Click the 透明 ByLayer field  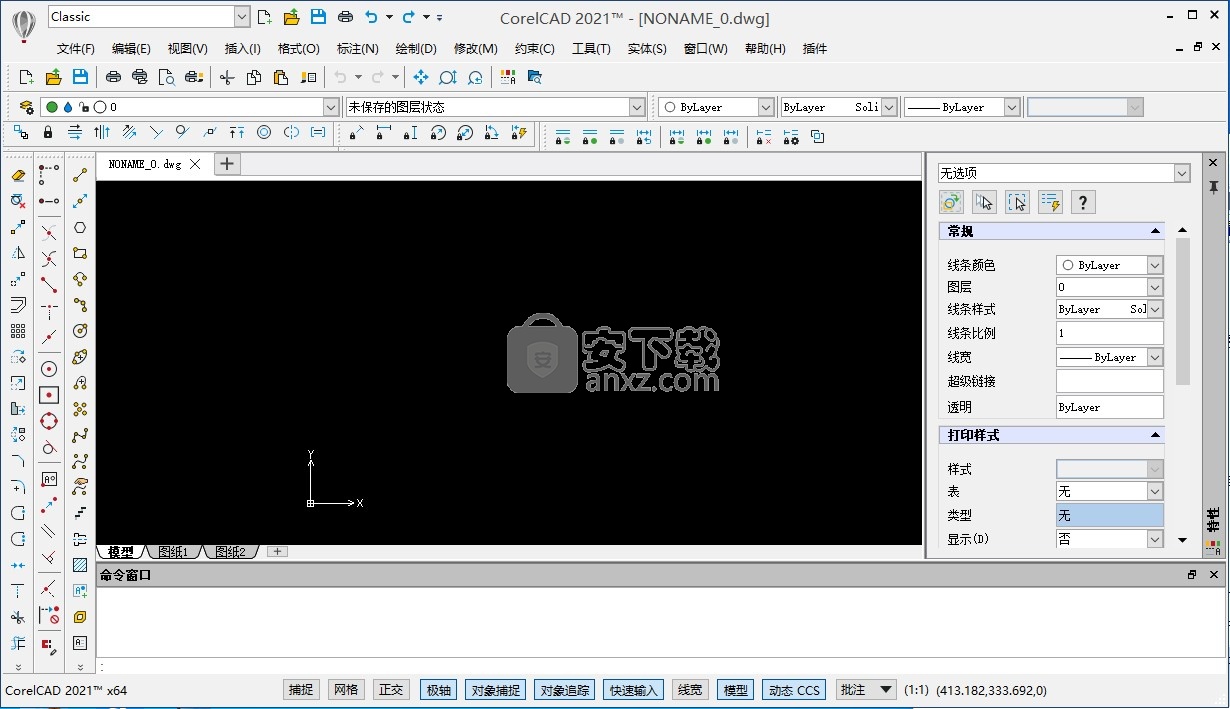click(x=1110, y=407)
